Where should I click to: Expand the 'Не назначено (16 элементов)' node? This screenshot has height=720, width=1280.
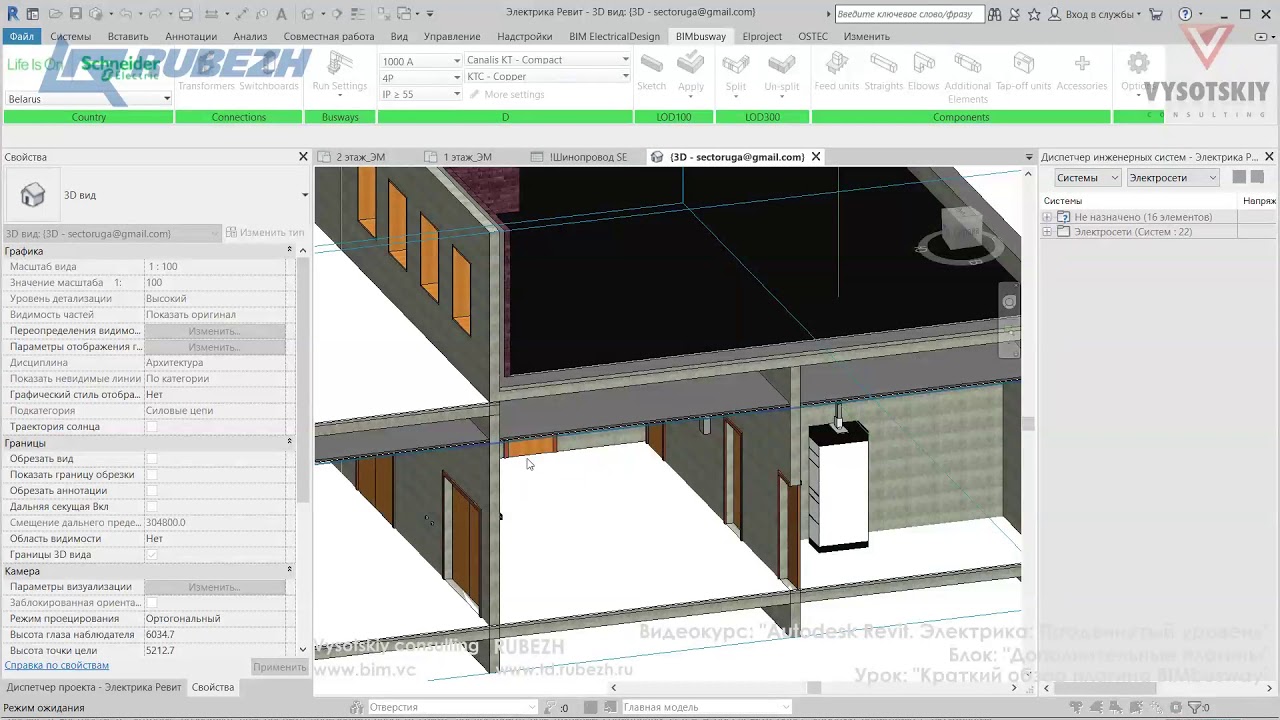(x=1047, y=217)
